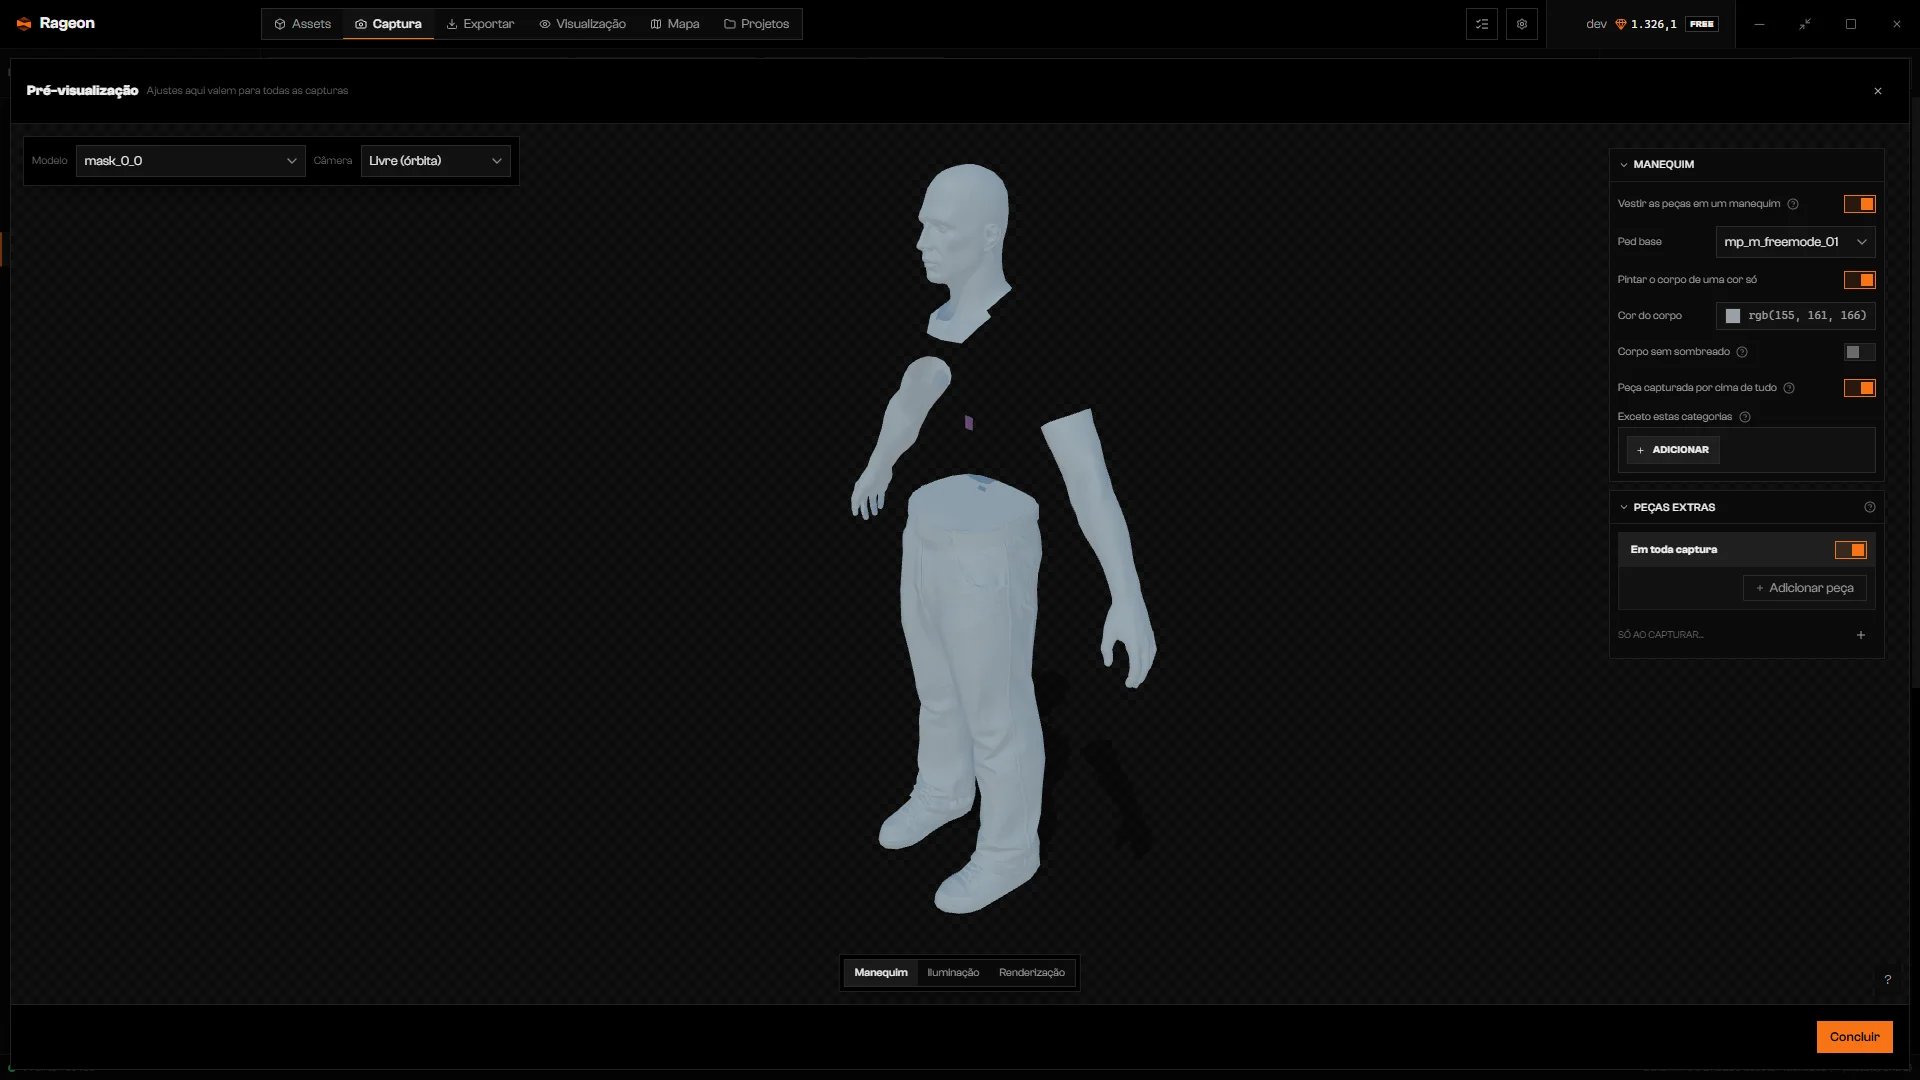
Task: Open help icon next to Corpo sem sombreado
Action: tap(1742, 352)
